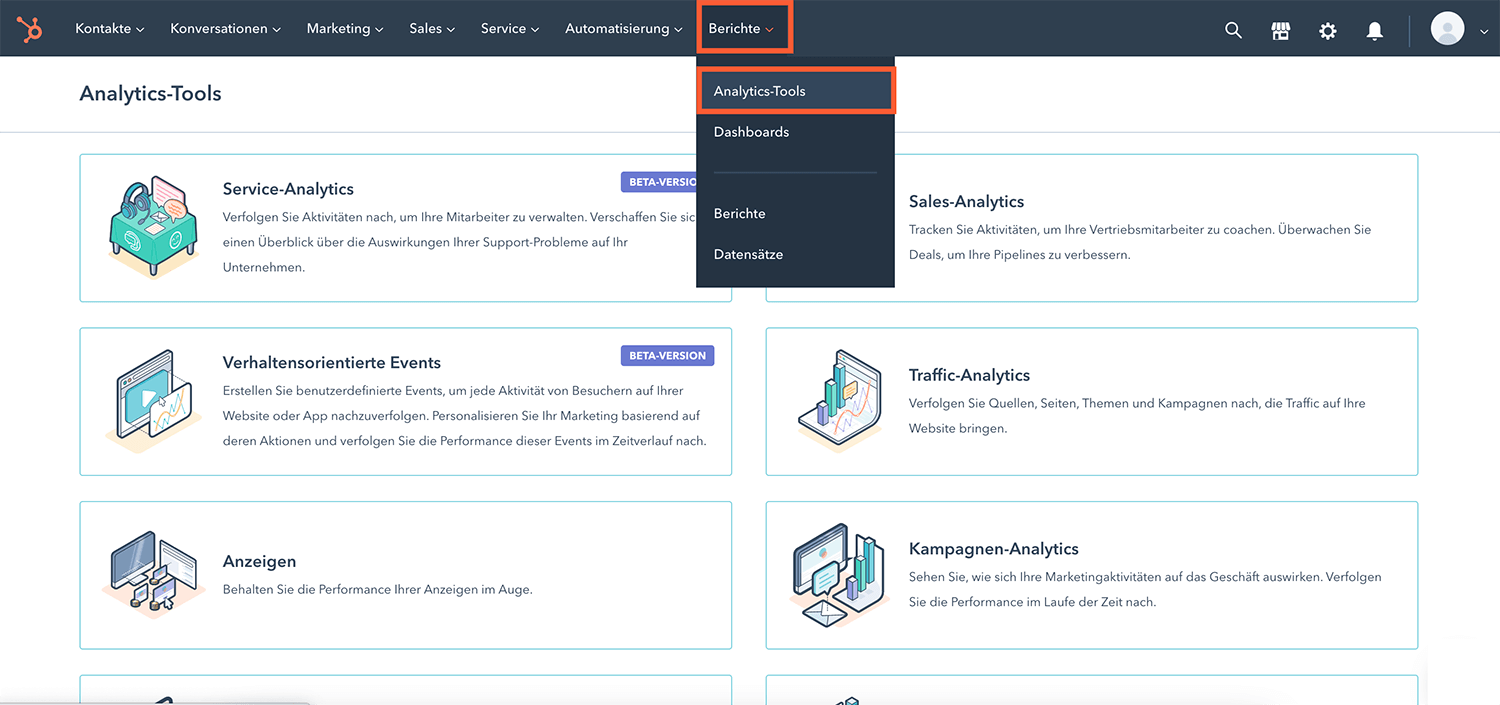Image resolution: width=1500 pixels, height=705 pixels.
Task: Click the user avatar icon
Action: click(x=1447, y=29)
